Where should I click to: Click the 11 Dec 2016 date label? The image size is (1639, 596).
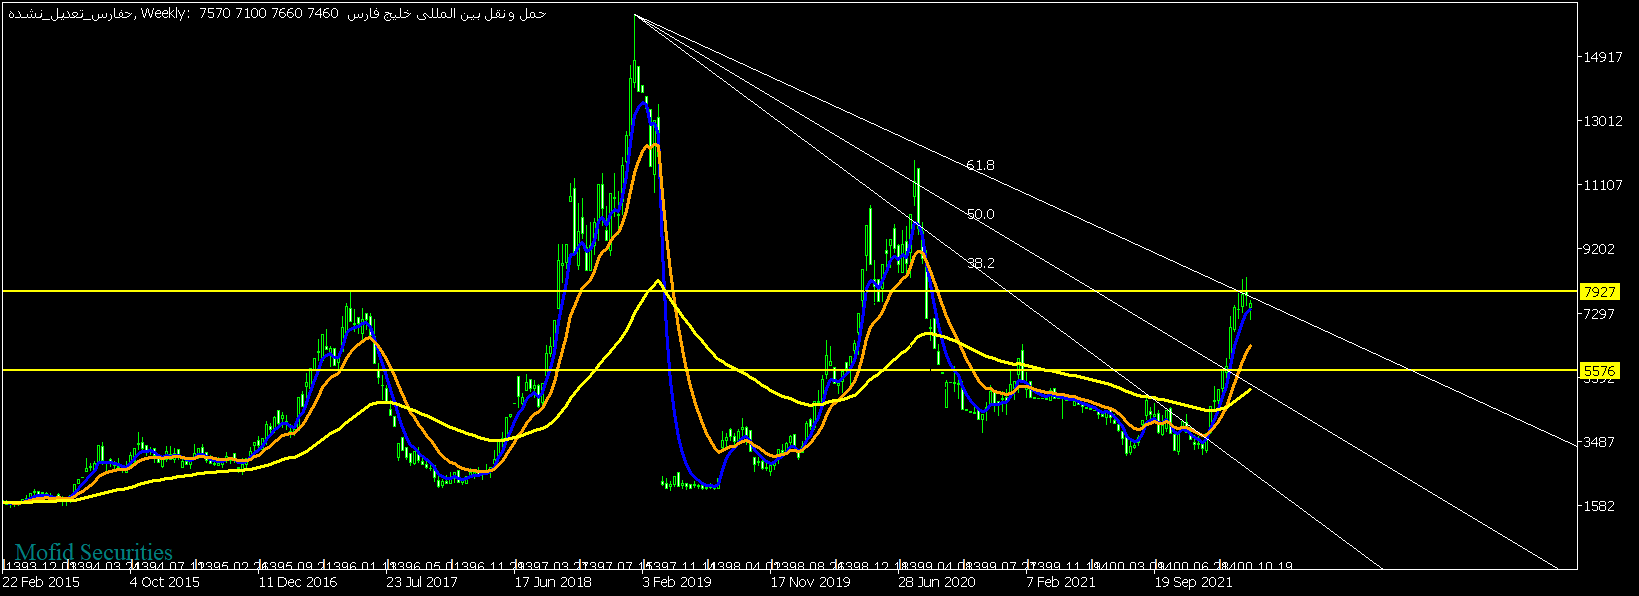click(298, 582)
